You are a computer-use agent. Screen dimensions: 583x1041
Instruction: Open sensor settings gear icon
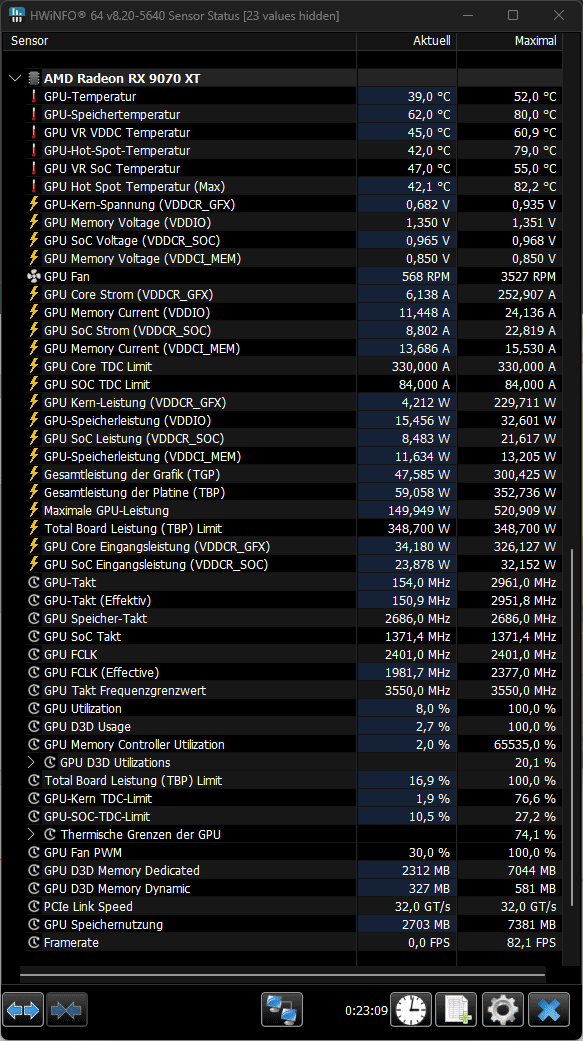tap(503, 1010)
